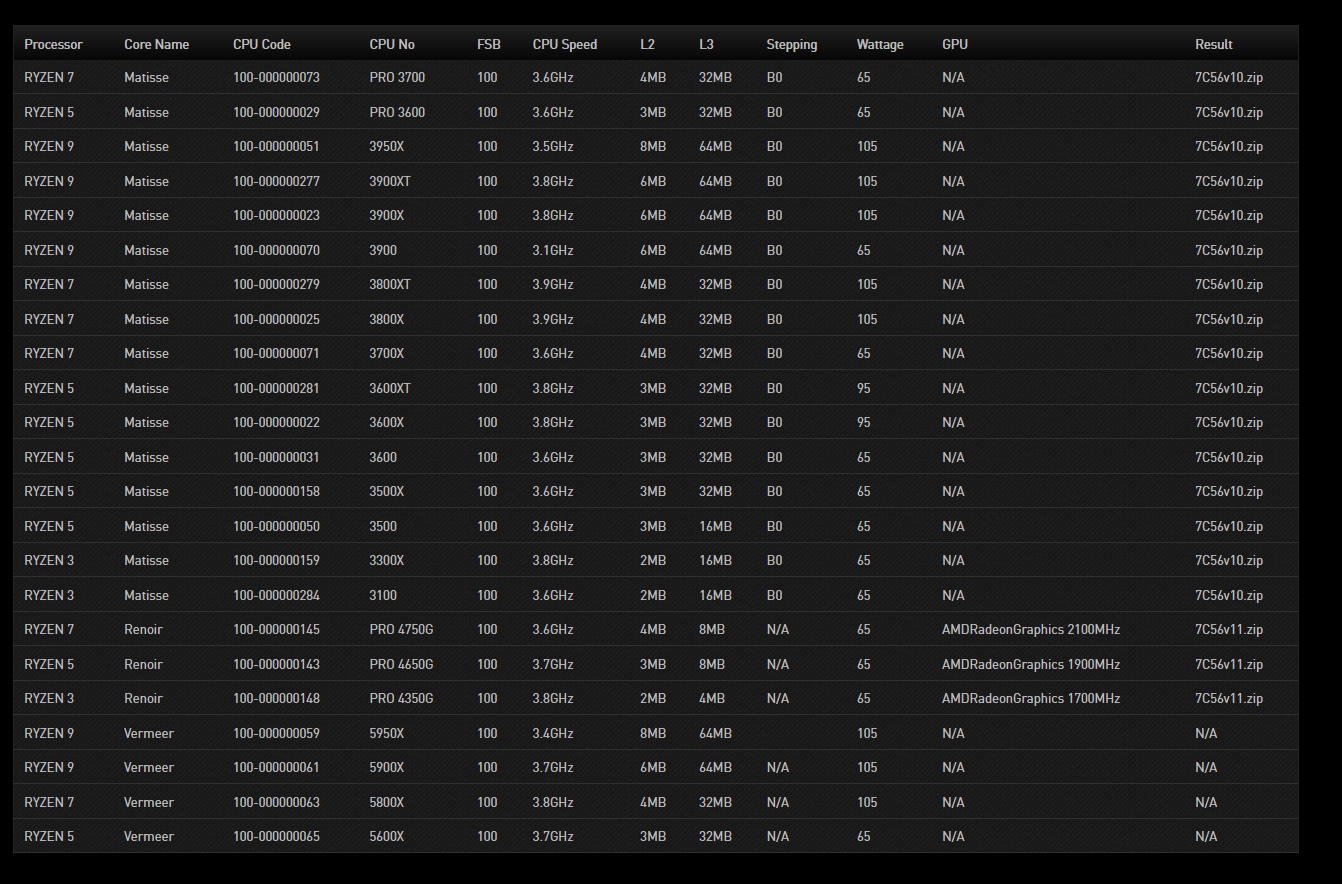1342x884 pixels.
Task: Select CPU code 100-000000073
Action: [276, 77]
